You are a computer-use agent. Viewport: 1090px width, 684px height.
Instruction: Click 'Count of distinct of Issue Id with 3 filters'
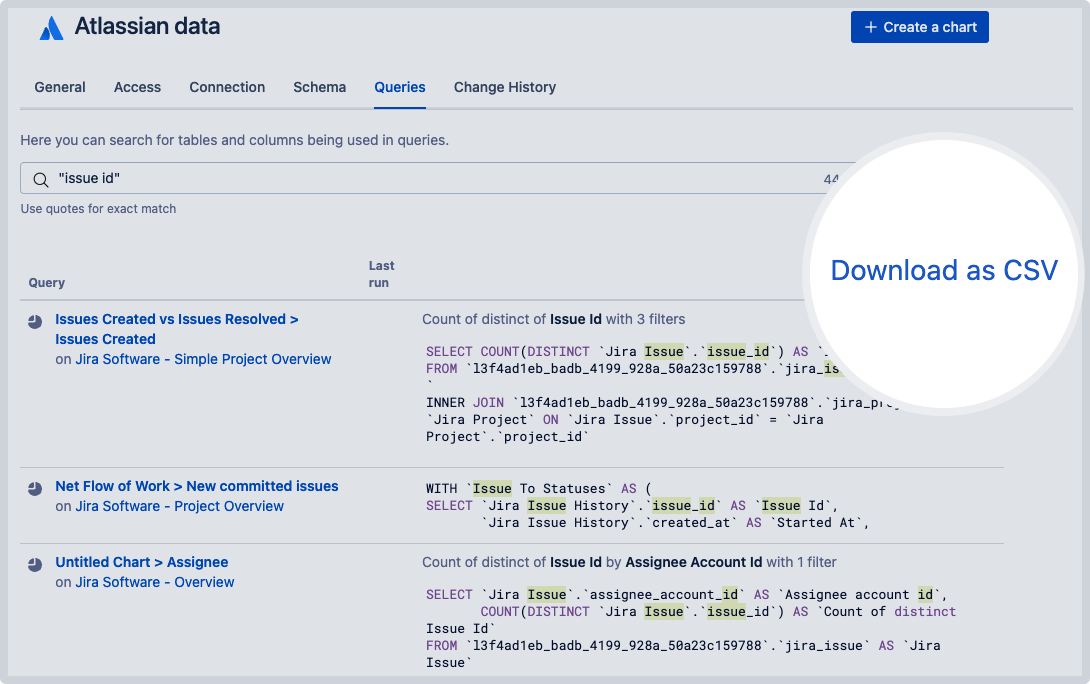pyautogui.click(x=553, y=319)
